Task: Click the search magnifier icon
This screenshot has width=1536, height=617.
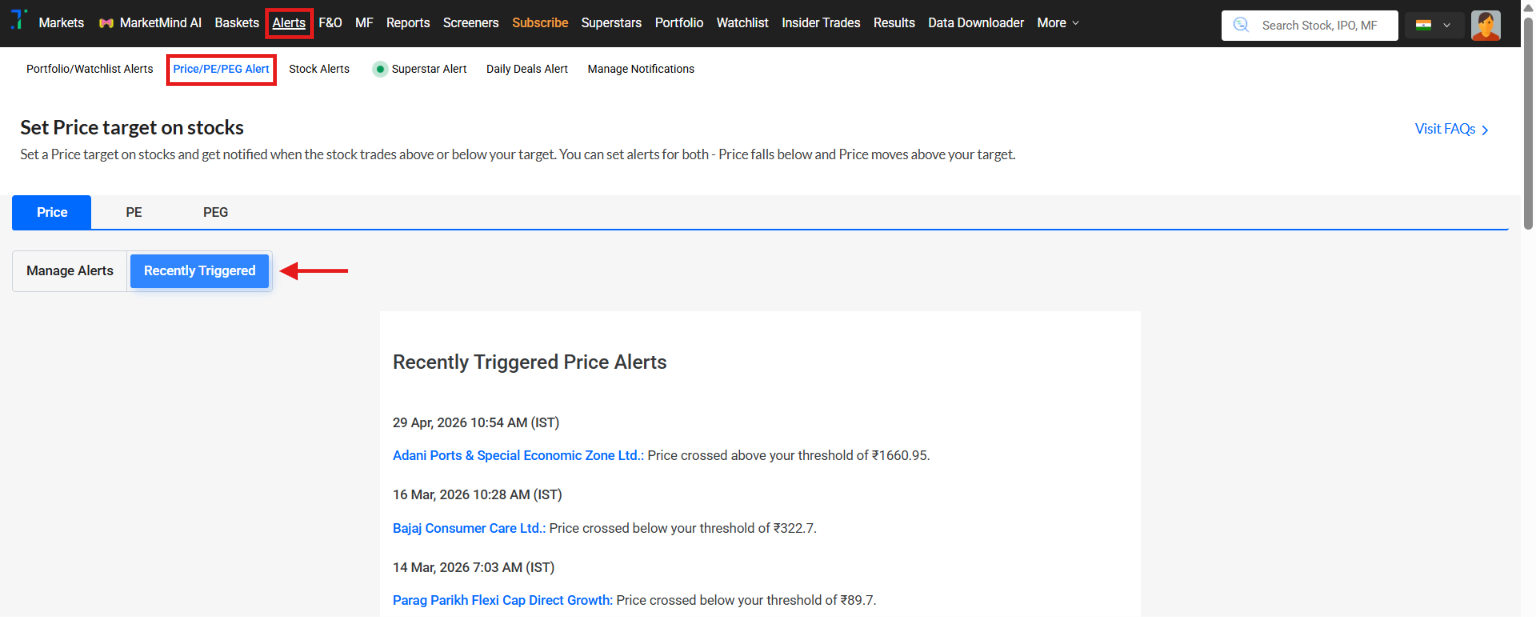Action: (1241, 25)
